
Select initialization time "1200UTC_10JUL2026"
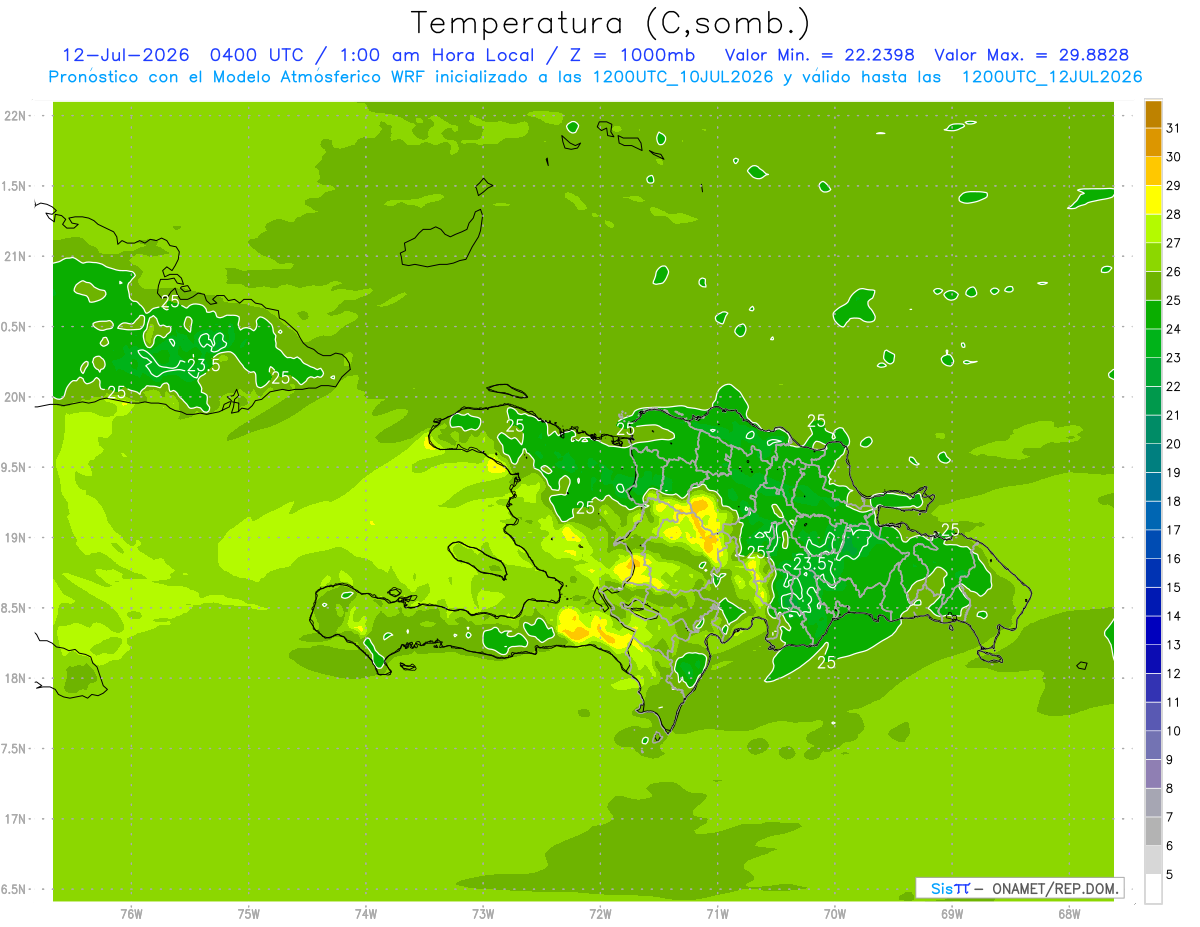click(x=683, y=77)
